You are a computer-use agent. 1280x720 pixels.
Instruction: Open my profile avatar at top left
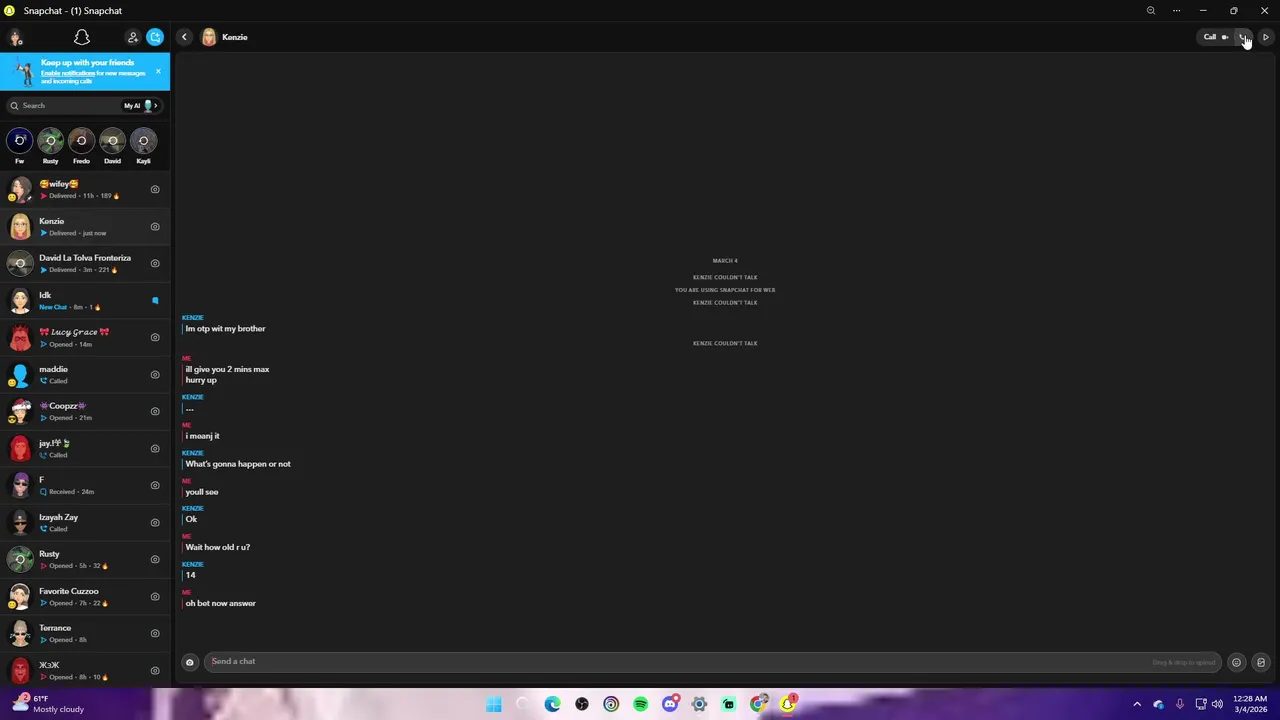[15, 37]
